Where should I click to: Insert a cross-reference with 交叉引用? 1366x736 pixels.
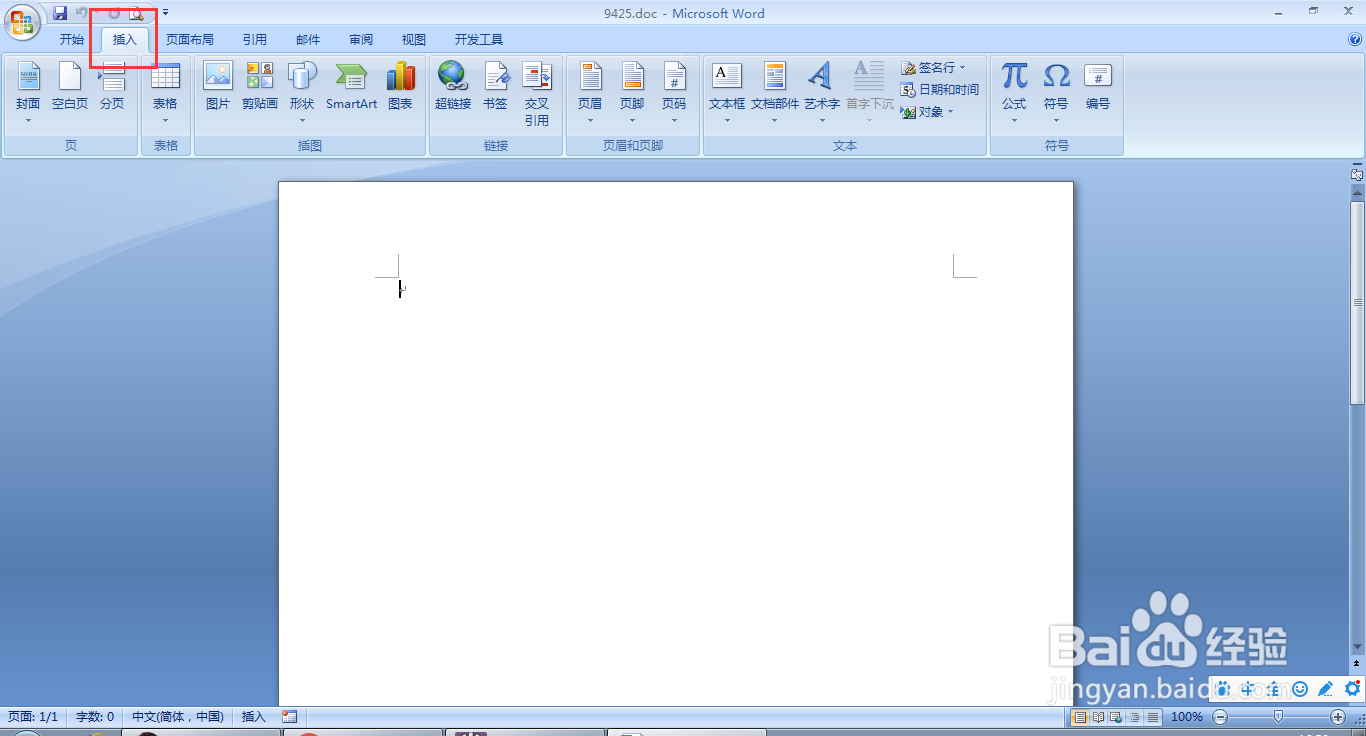537,93
